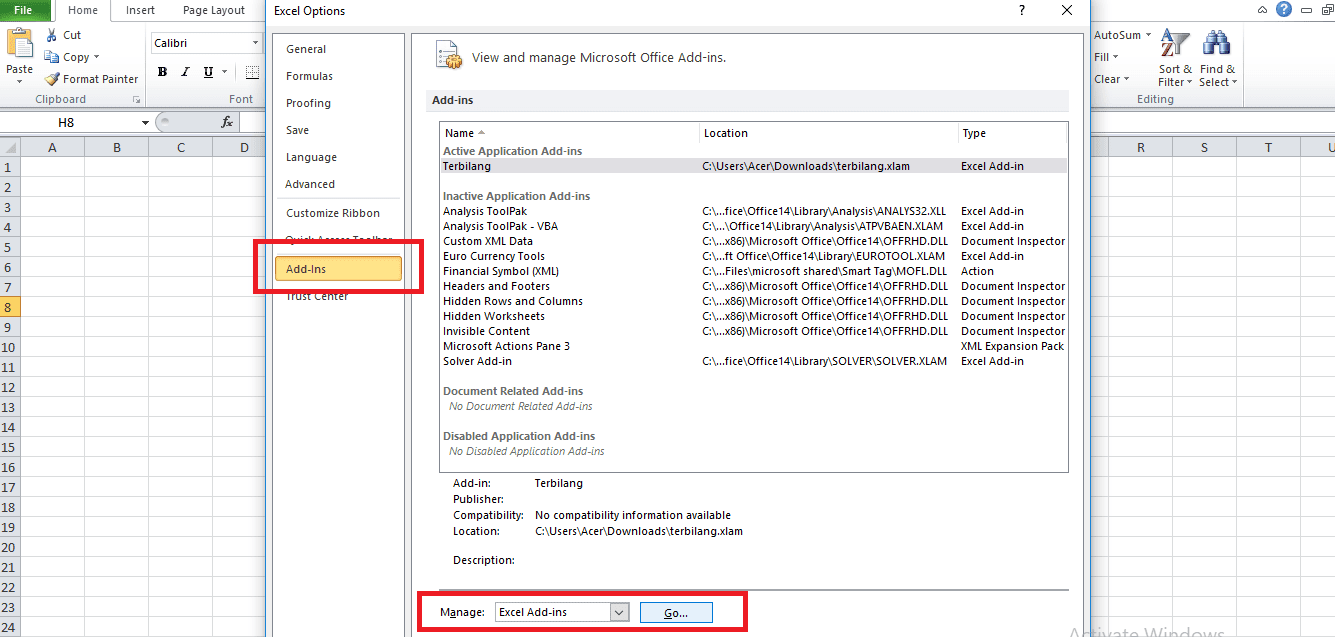The width and height of the screenshot is (1335, 637).
Task: Open the Paste options arrow
Action: 19,81
